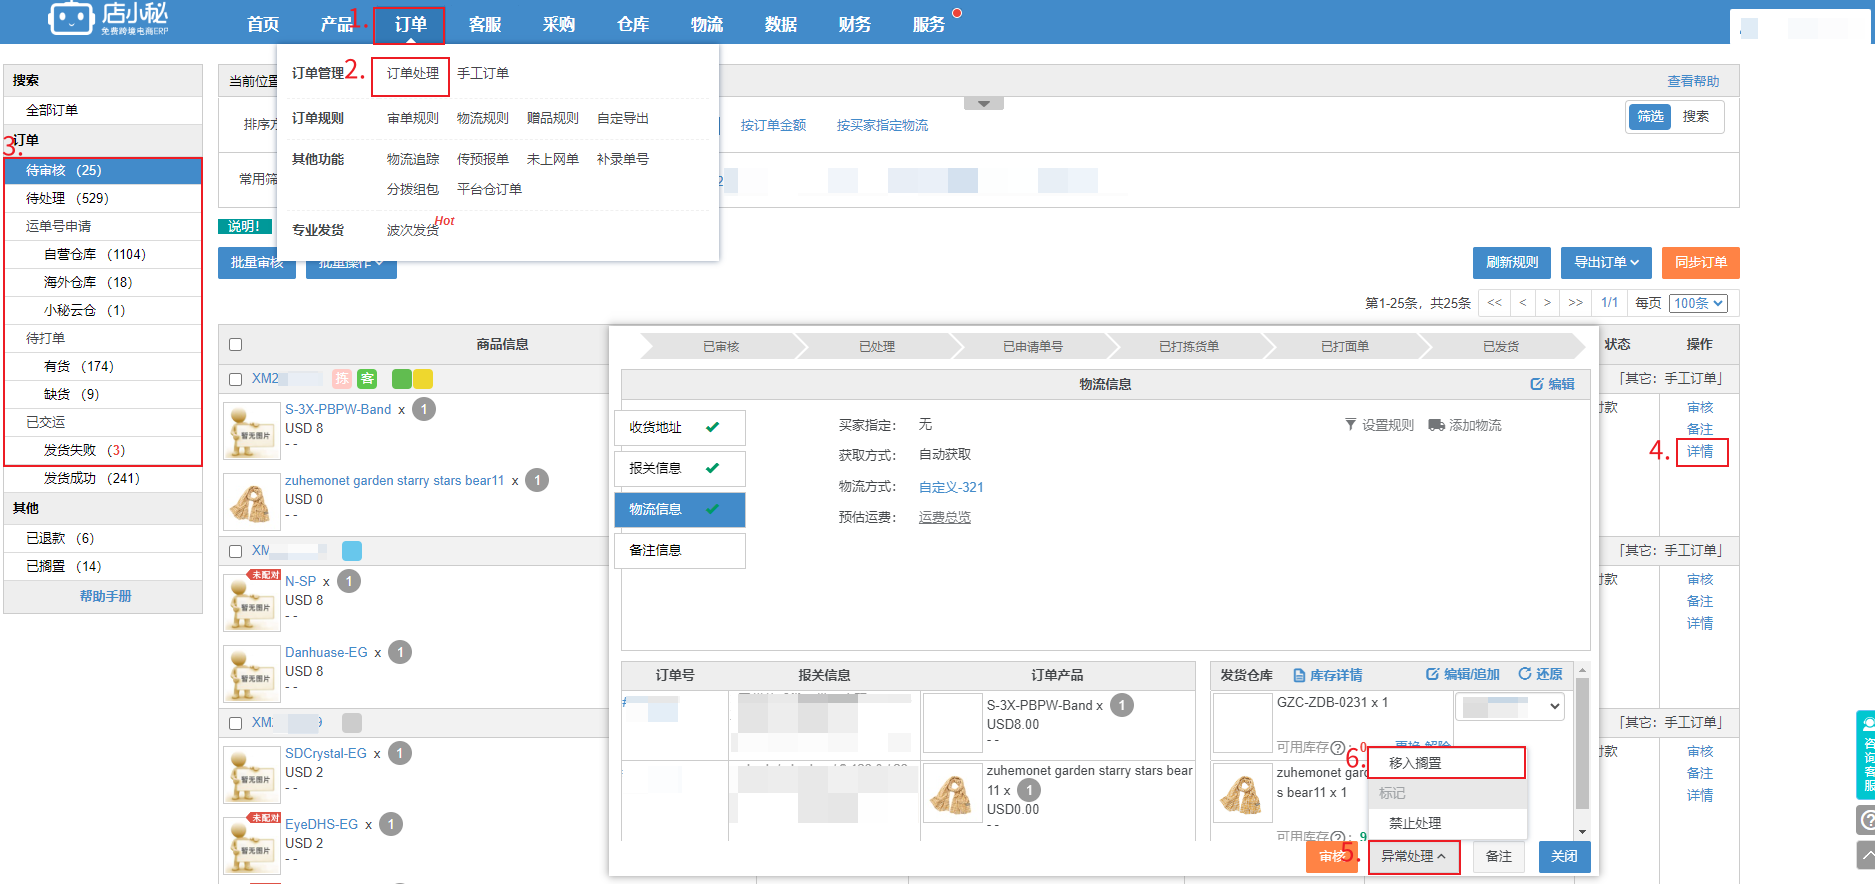Click the document icon for 库存详情

1299,675
